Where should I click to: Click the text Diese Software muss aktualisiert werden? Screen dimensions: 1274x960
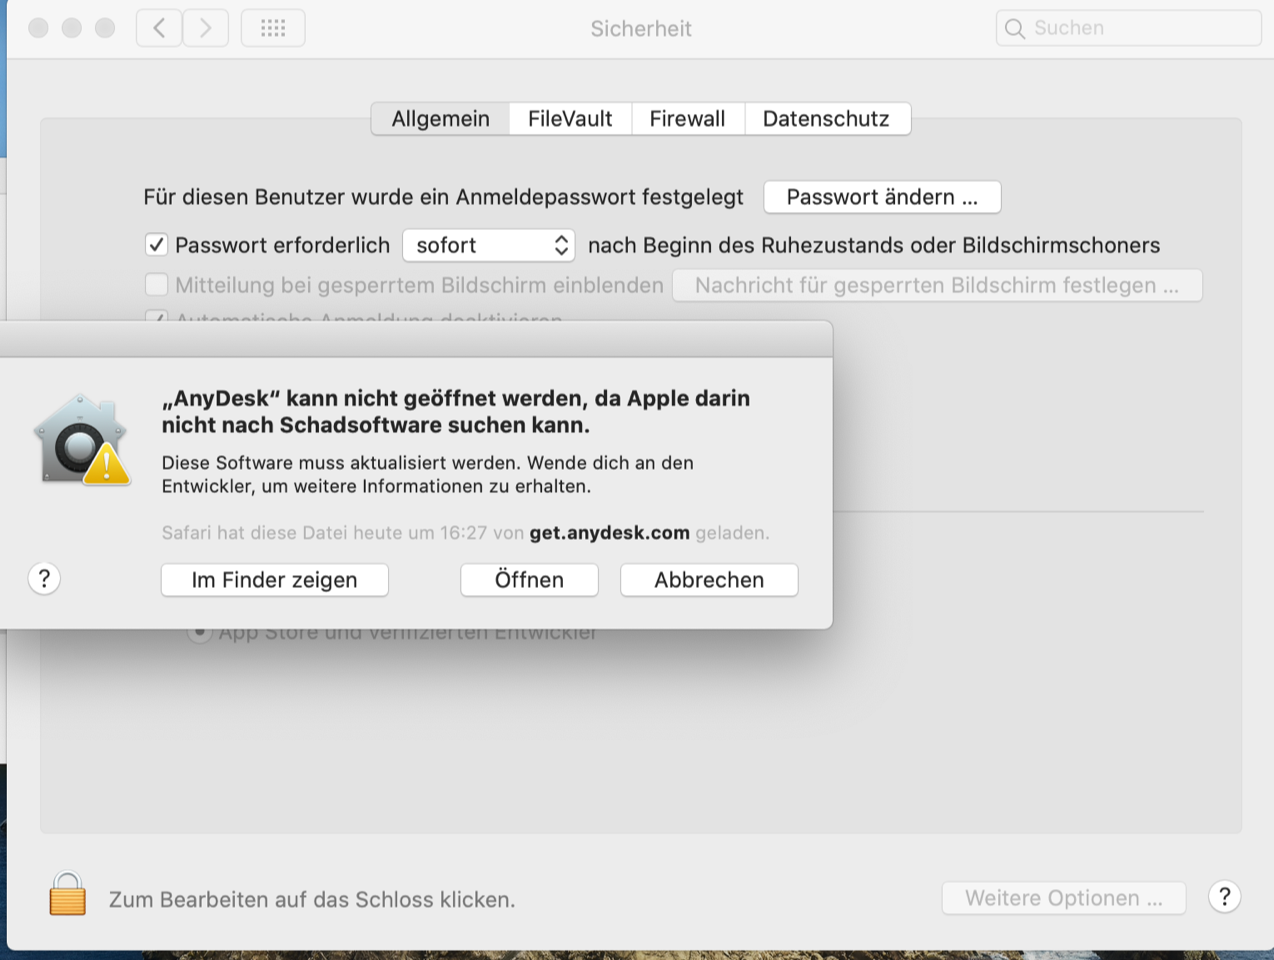(342, 463)
